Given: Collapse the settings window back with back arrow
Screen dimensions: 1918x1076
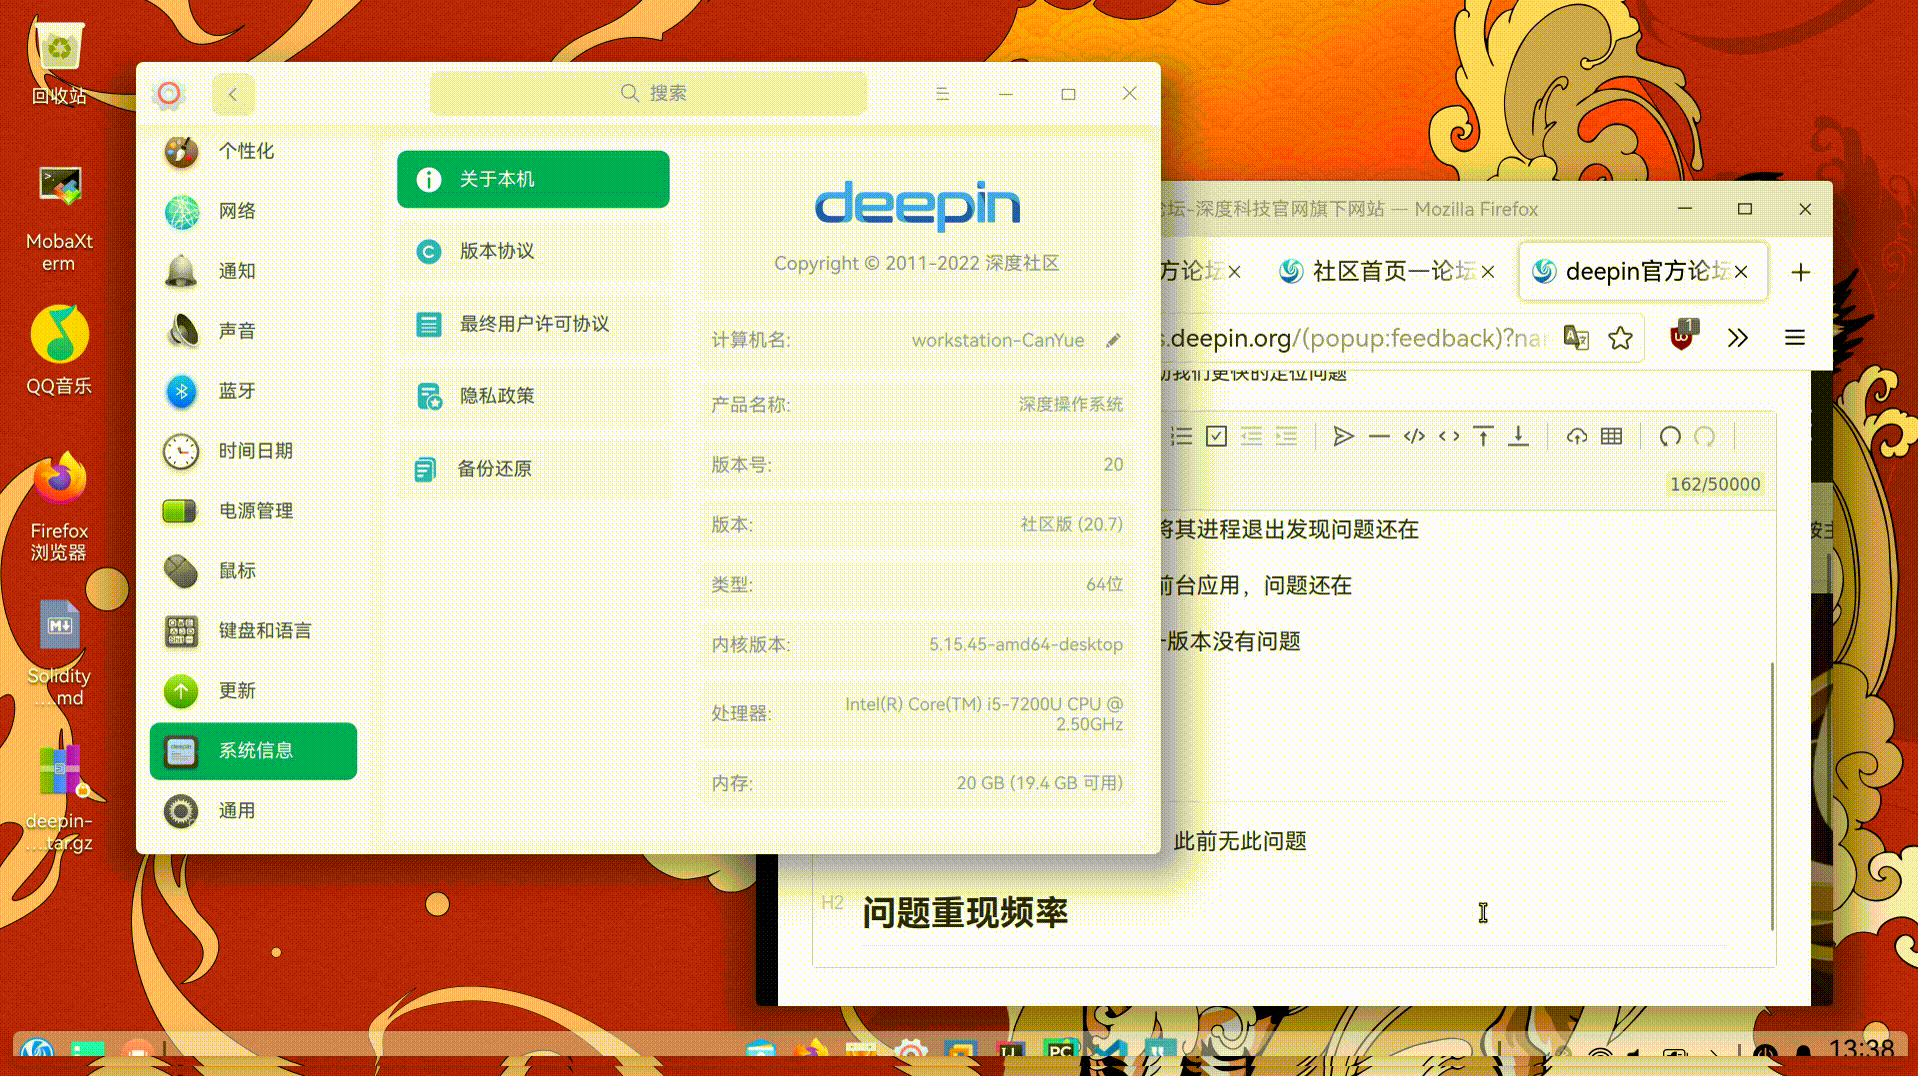Looking at the screenshot, I should [x=233, y=93].
